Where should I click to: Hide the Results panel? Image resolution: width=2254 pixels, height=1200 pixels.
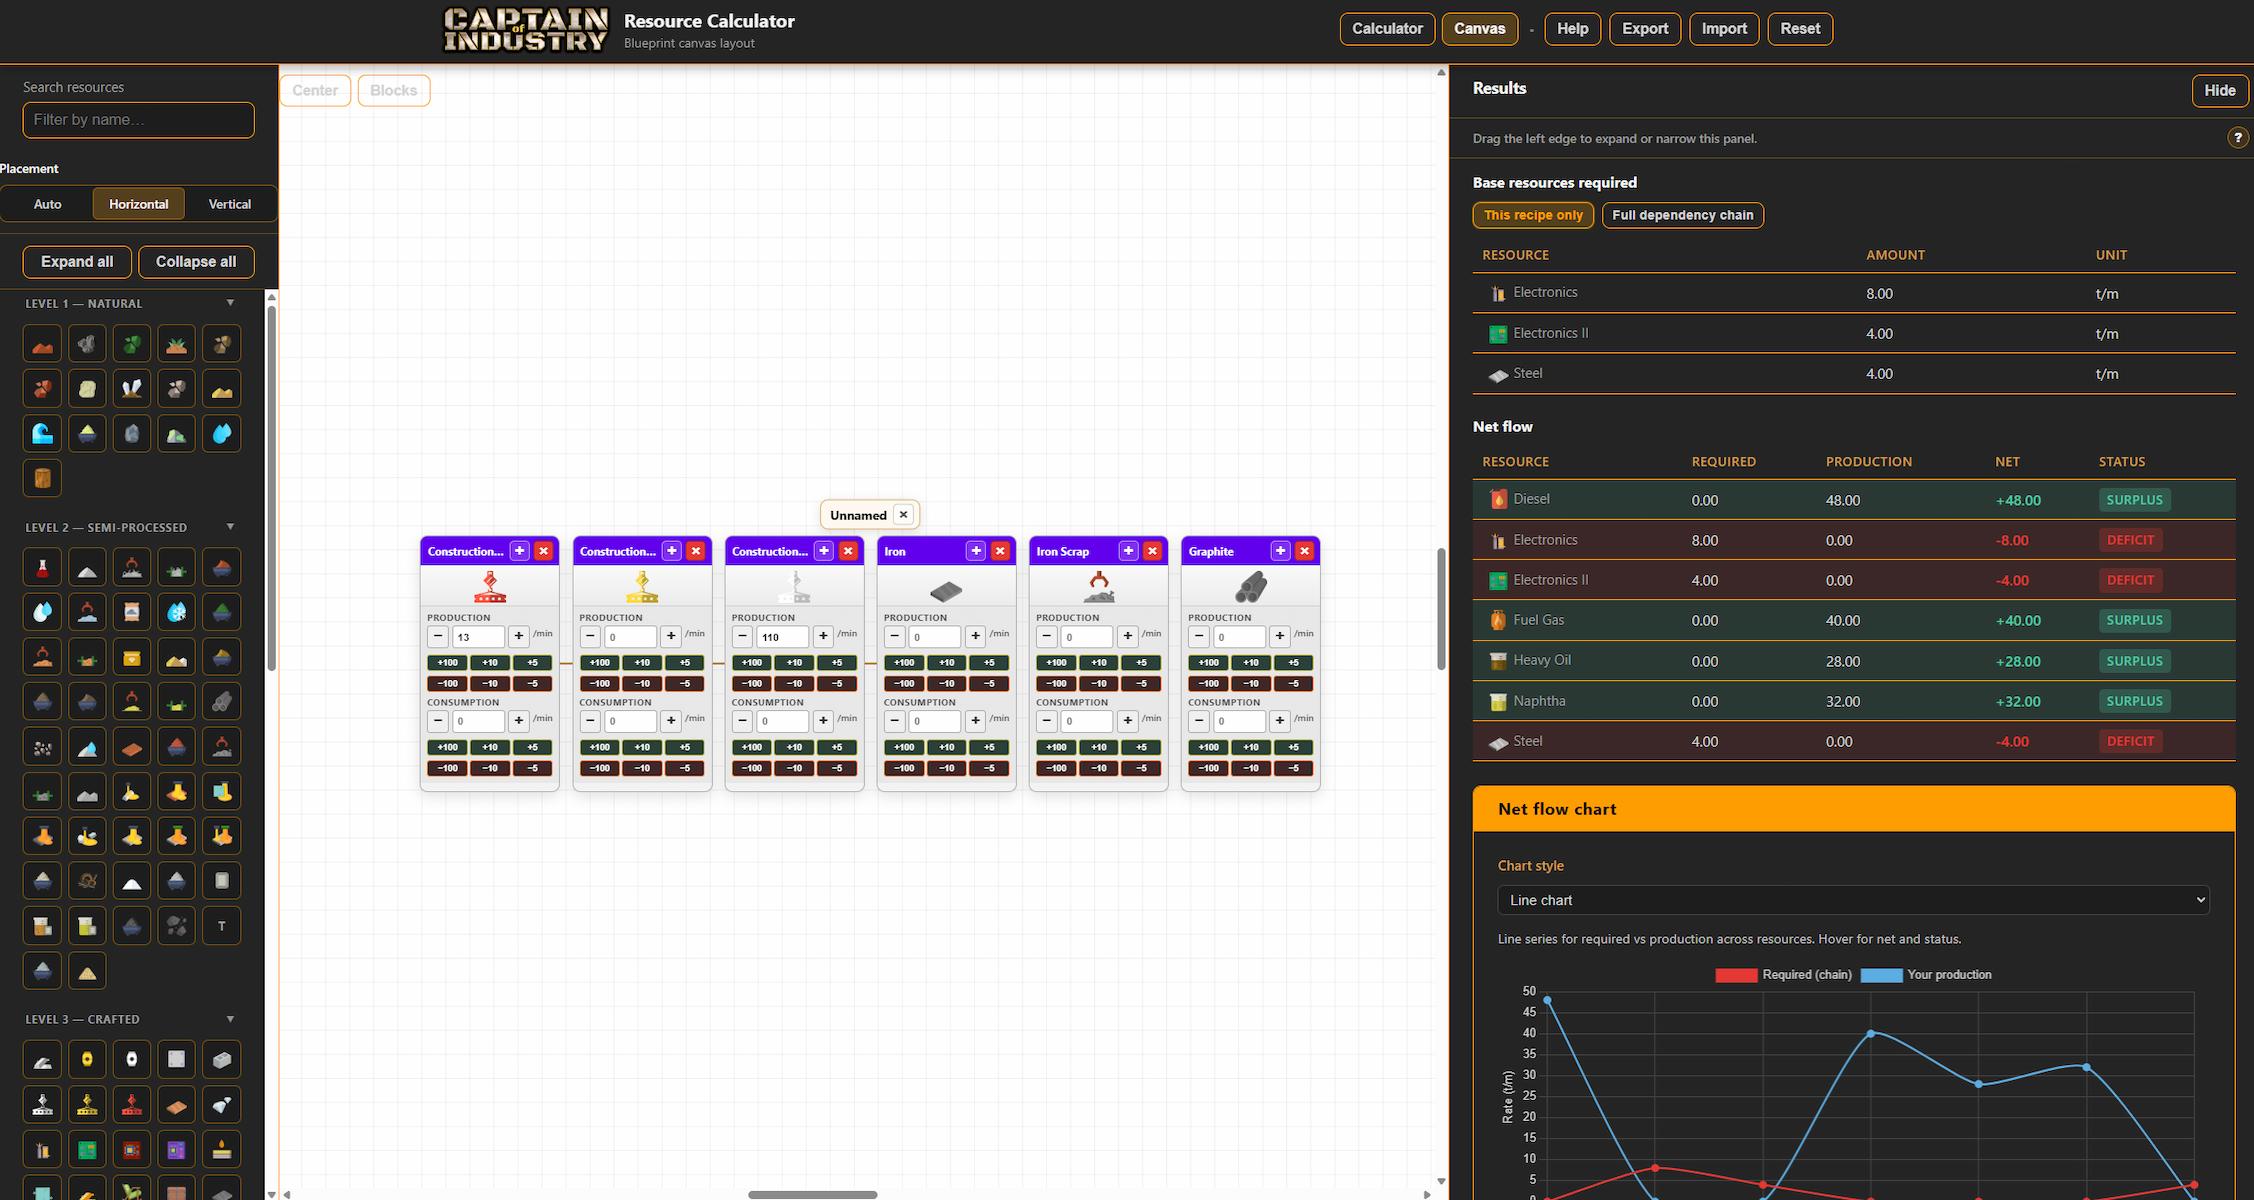2219,90
